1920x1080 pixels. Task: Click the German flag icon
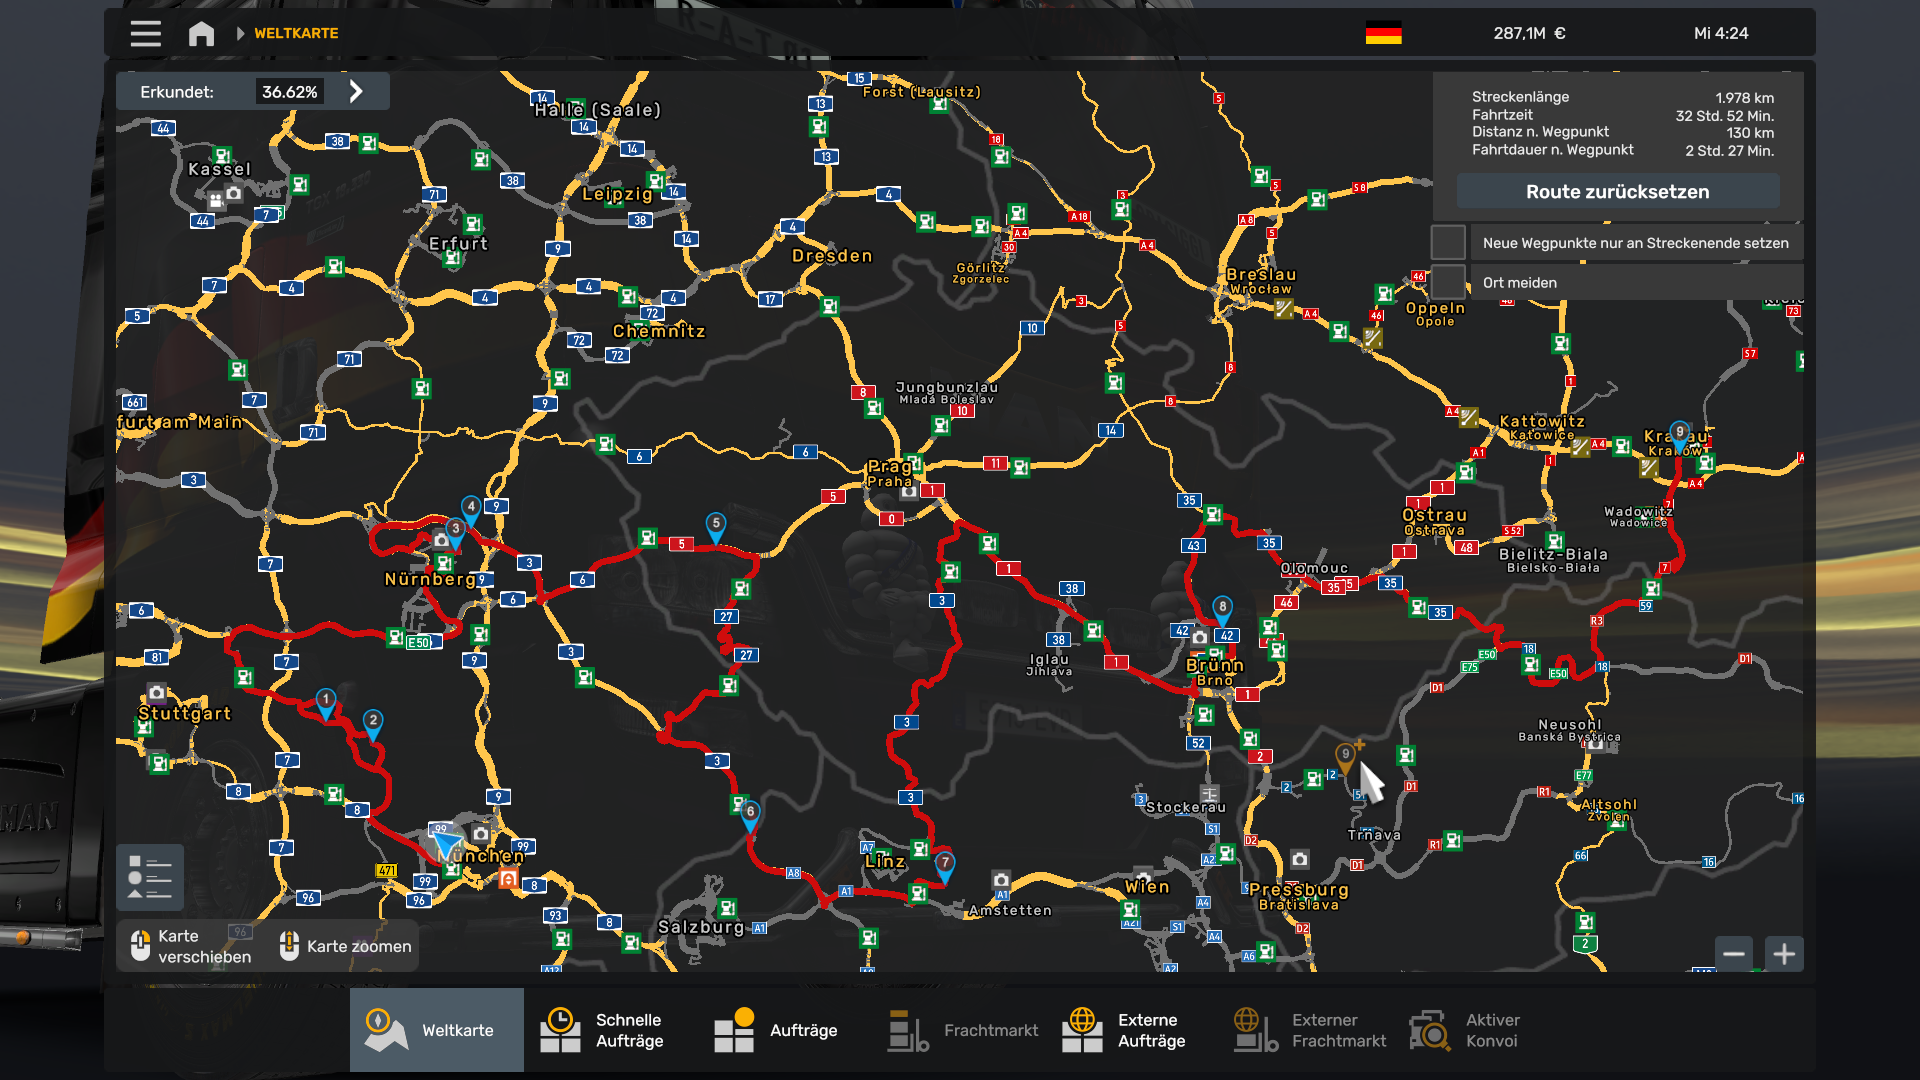coord(1383,33)
